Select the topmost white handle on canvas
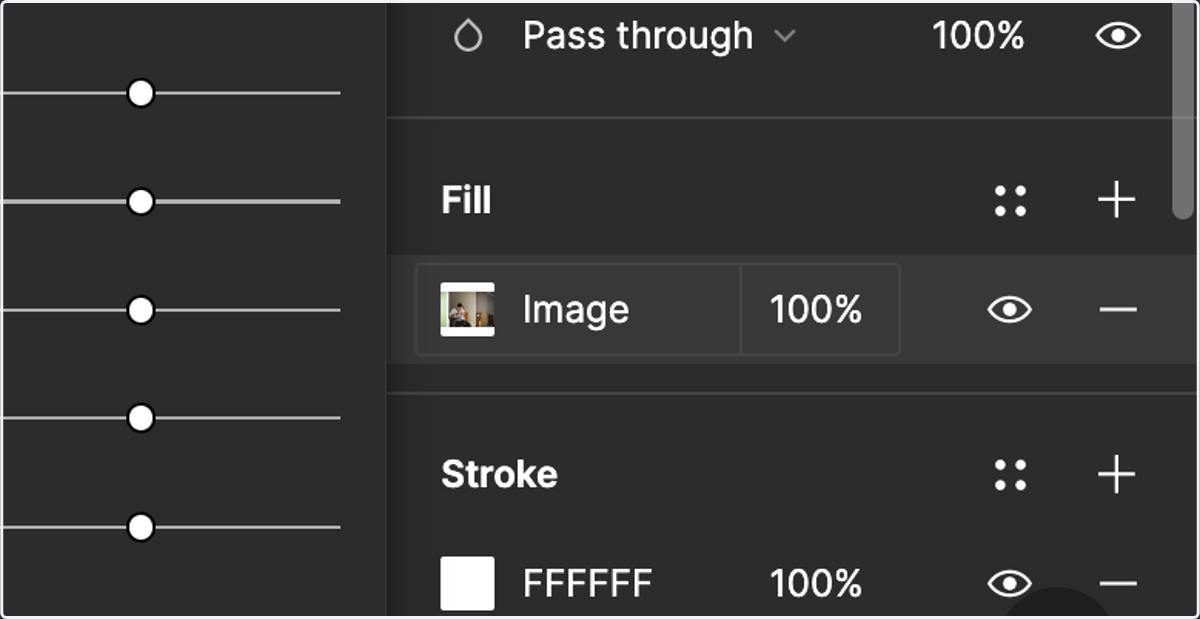This screenshot has height=619, width=1200. [141, 94]
